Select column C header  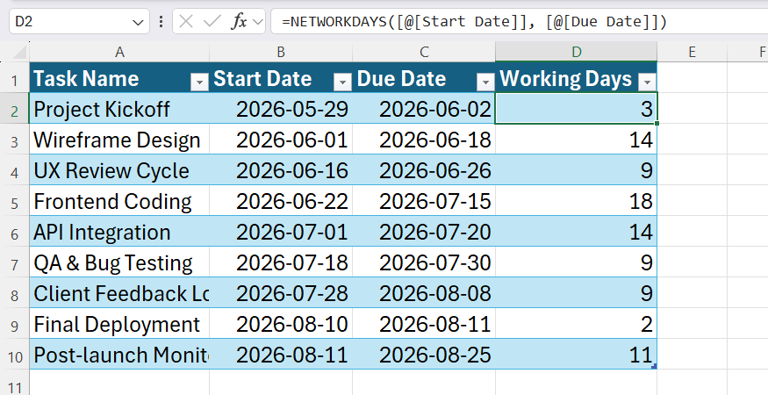coord(424,52)
